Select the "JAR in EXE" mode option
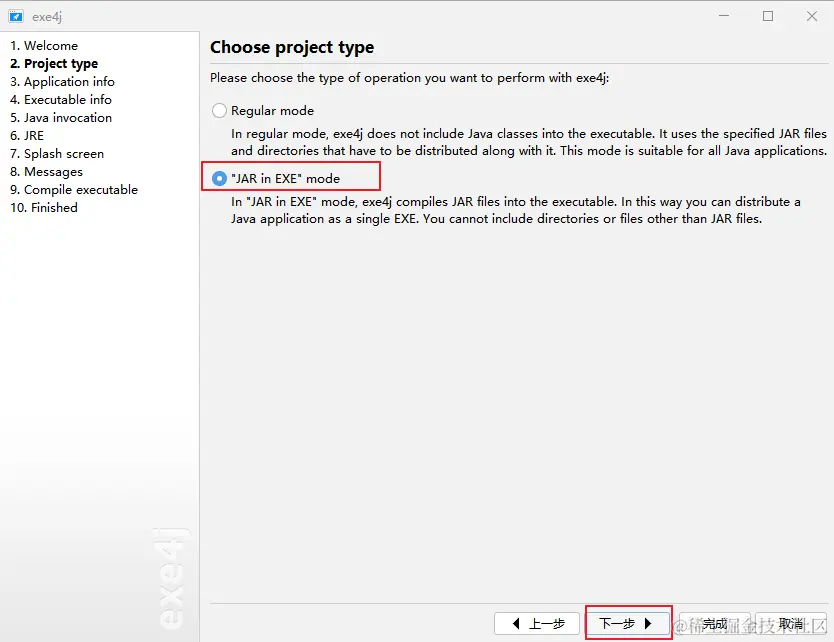Viewport: 834px width, 642px height. click(219, 179)
